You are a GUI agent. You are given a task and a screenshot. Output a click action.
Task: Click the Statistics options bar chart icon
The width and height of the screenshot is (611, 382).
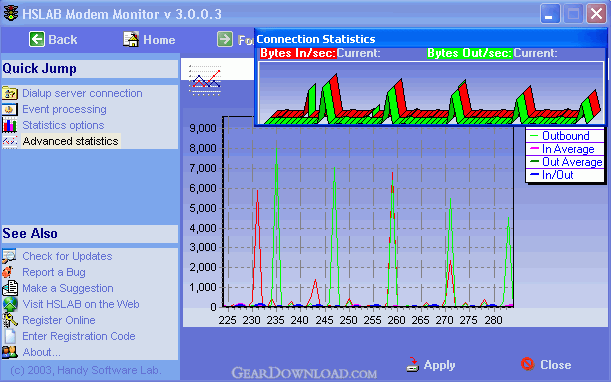click(x=9, y=125)
